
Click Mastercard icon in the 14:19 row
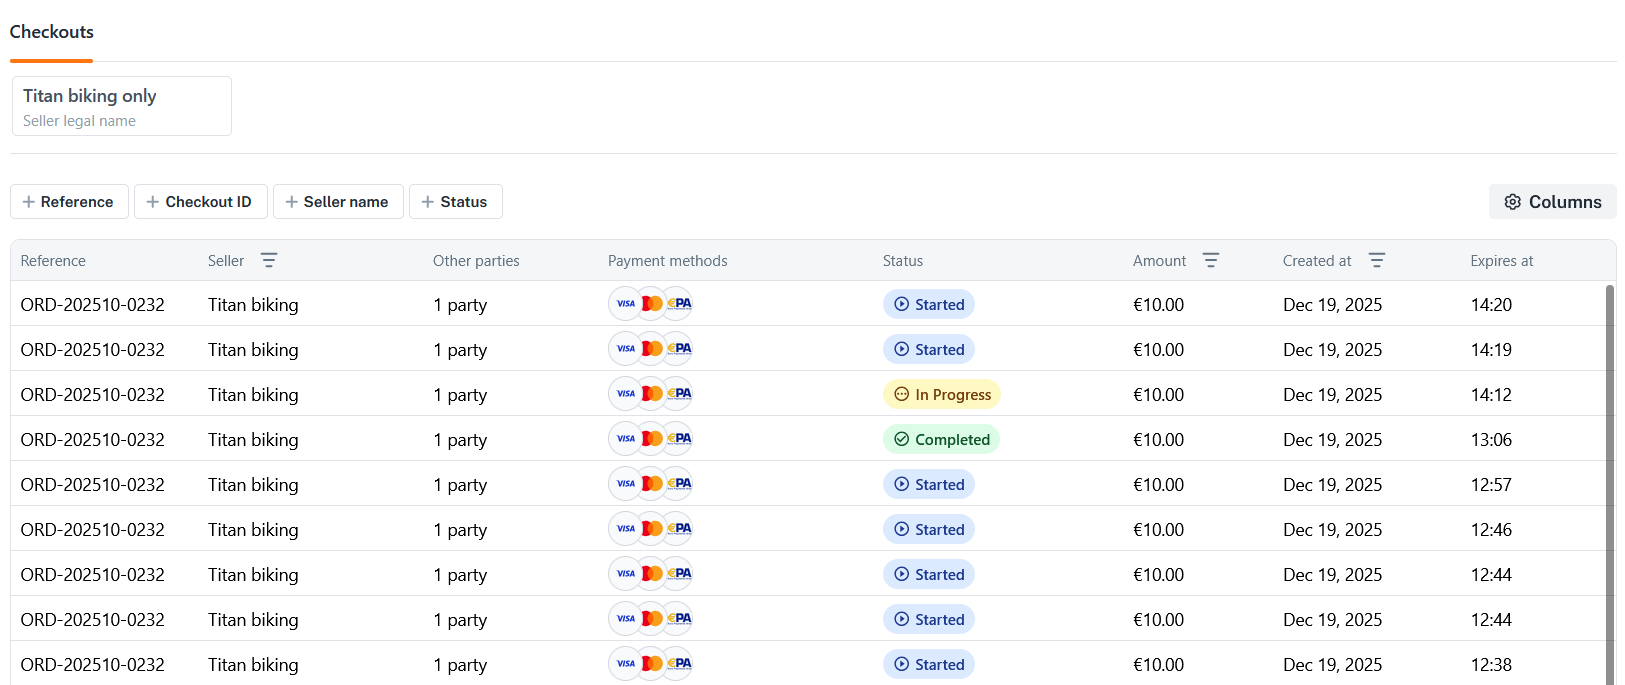[x=652, y=348]
